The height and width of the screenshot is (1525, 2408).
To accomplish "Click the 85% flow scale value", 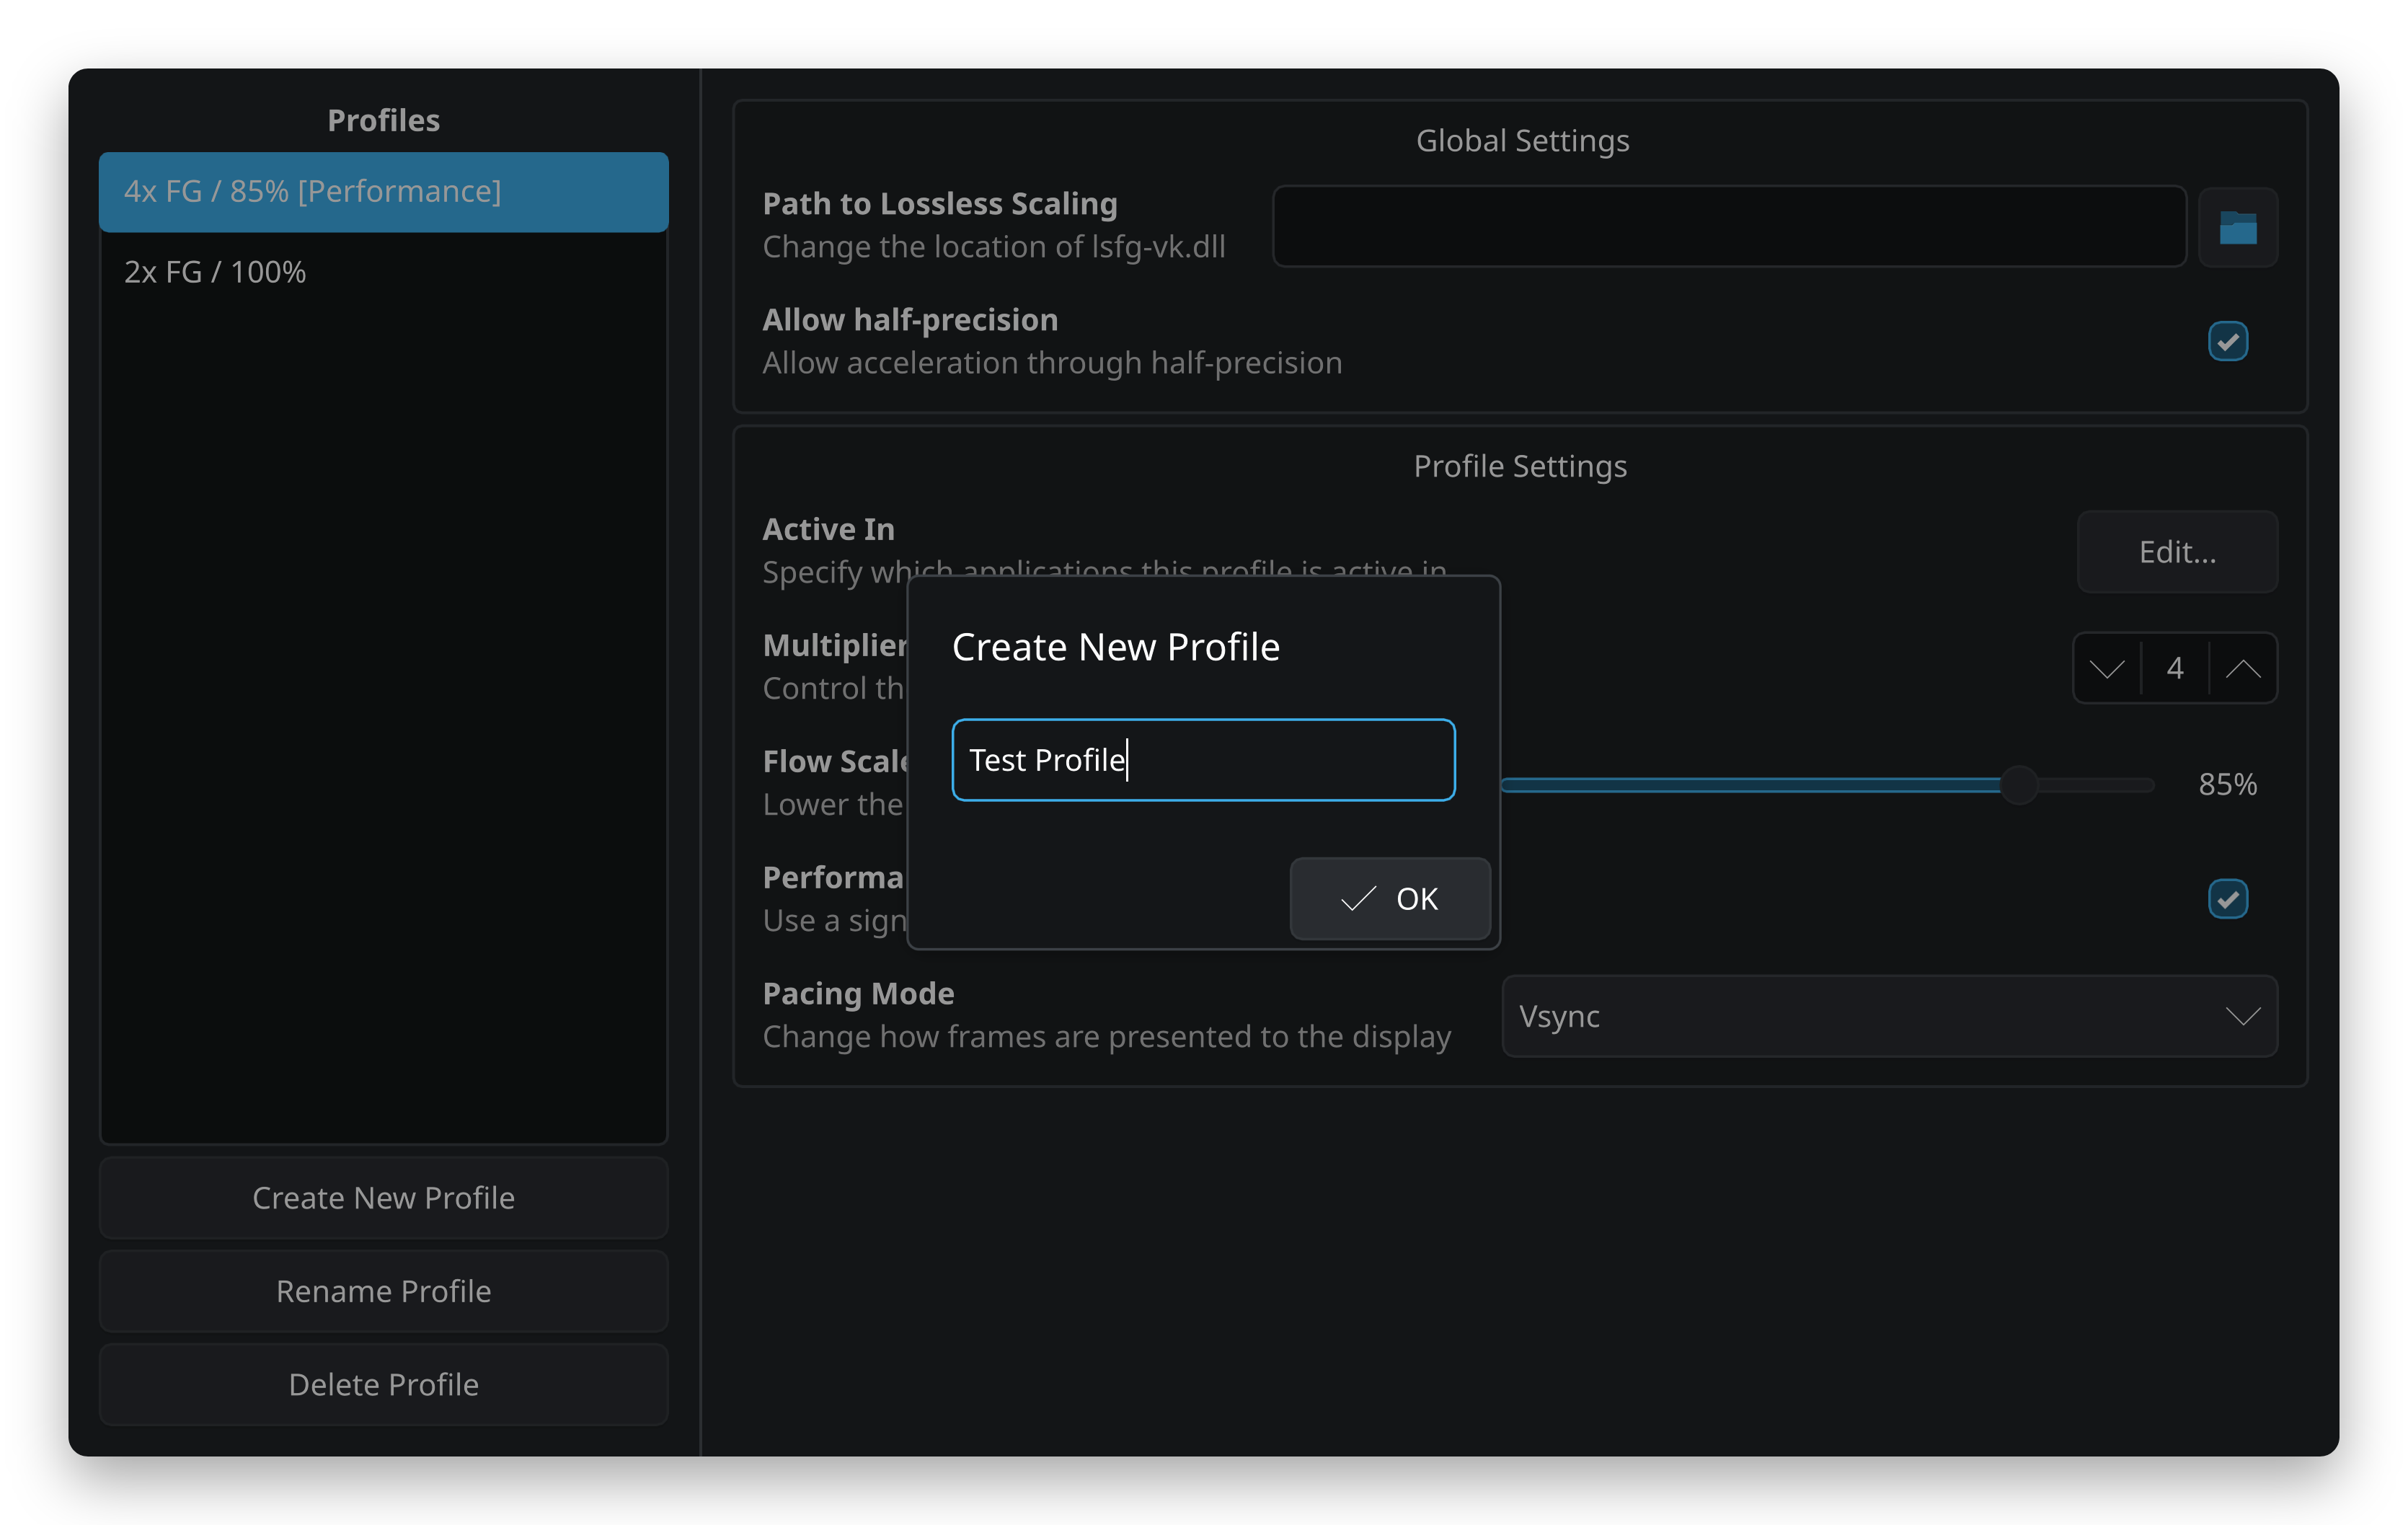I will coord(2227,784).
